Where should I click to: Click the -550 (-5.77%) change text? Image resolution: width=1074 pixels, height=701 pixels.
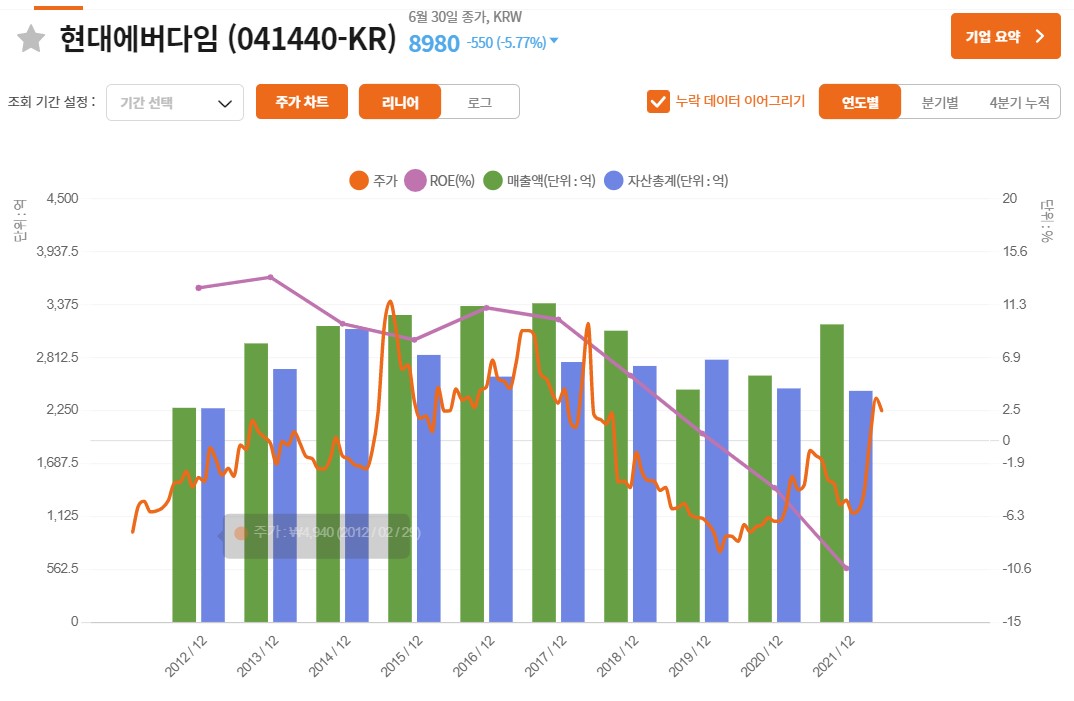coord(506,42)
